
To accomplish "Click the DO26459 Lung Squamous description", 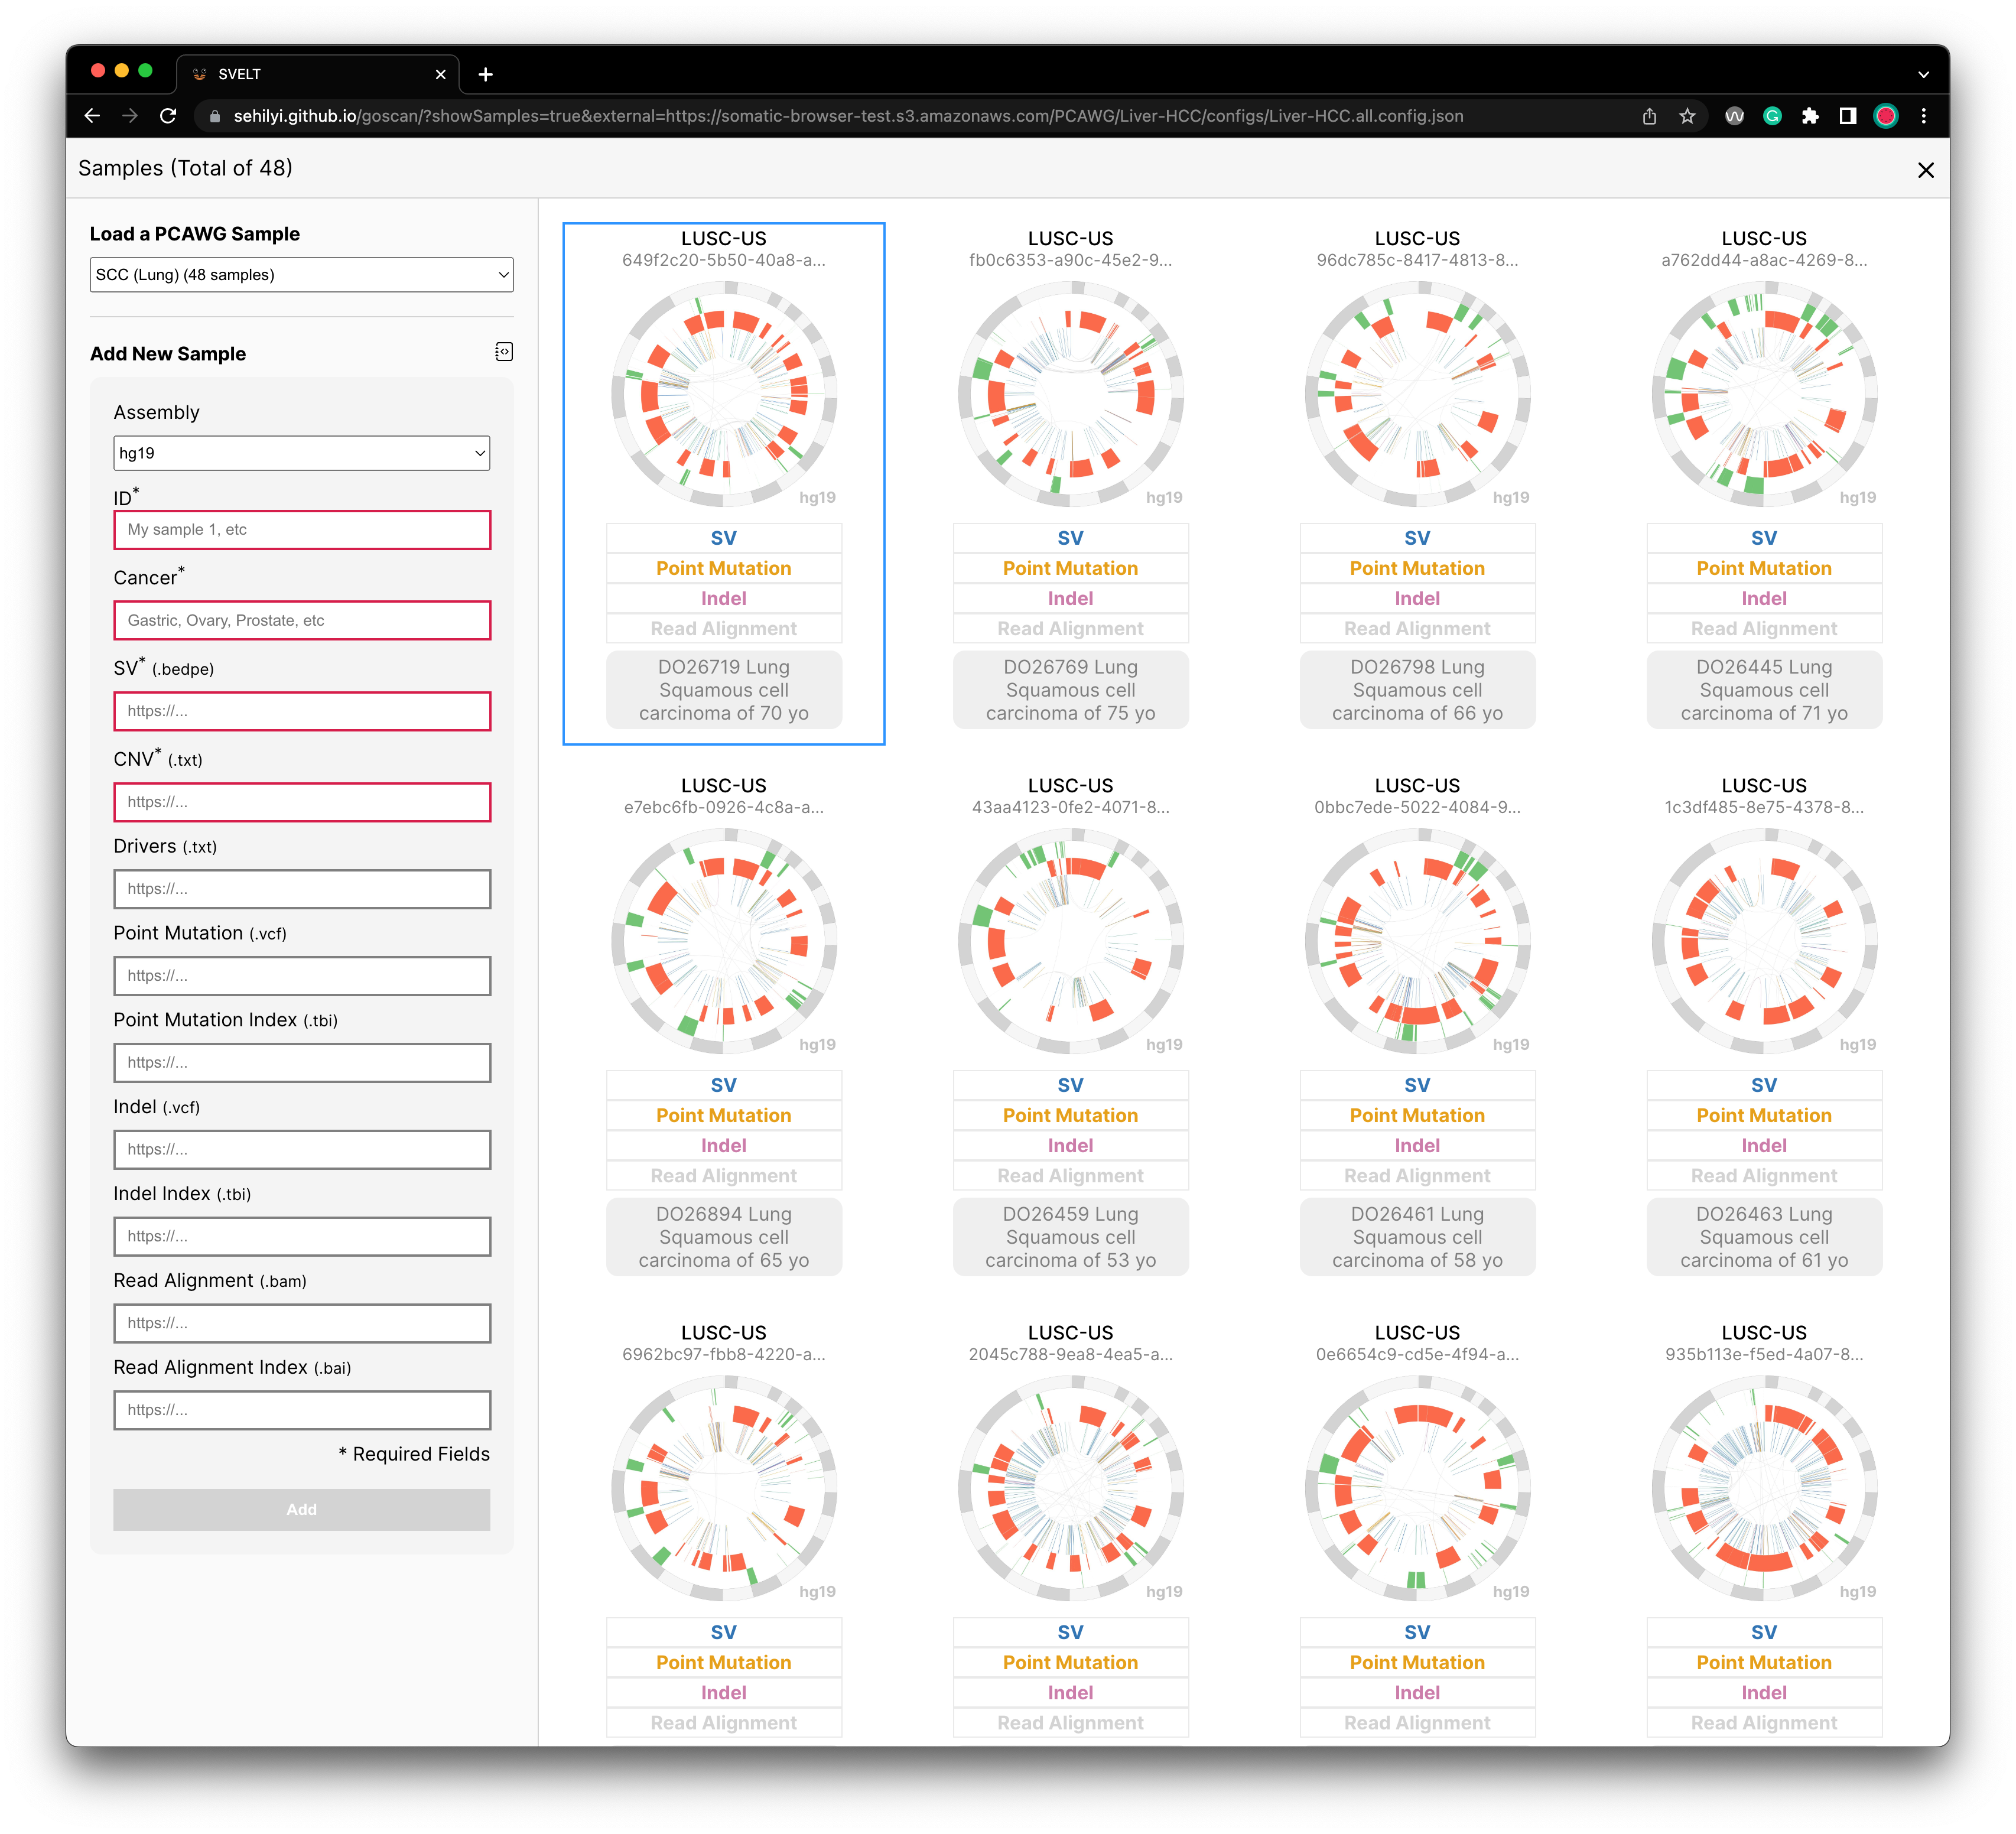I will [1071, 1237].
